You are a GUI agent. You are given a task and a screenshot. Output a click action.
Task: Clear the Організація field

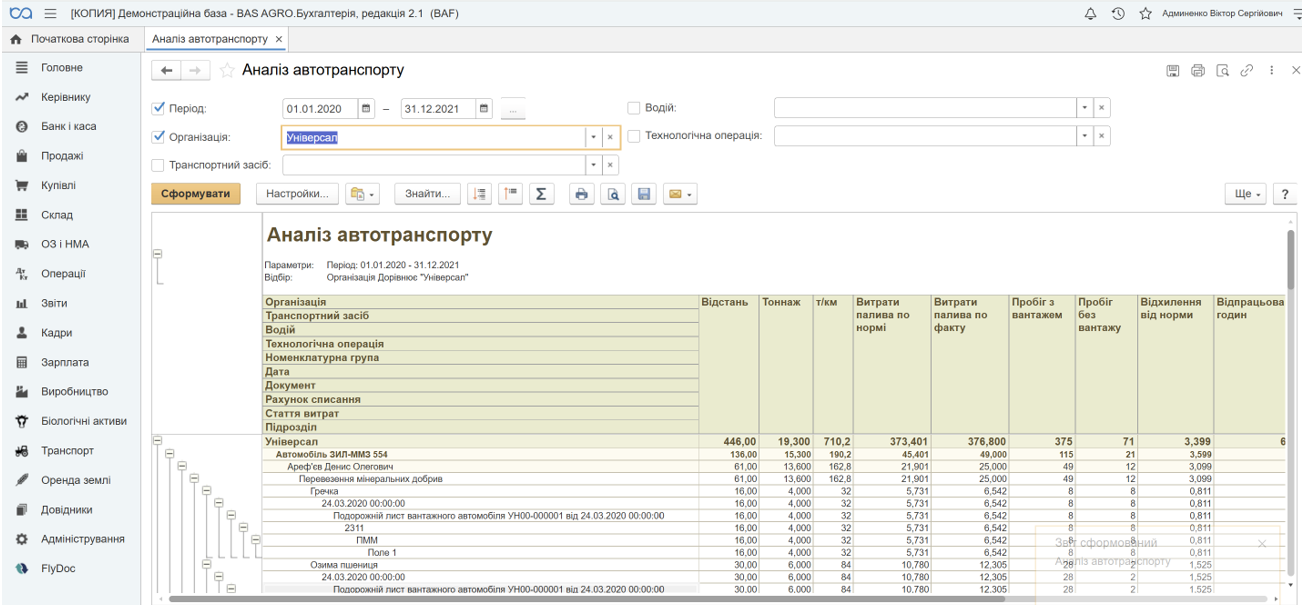[610, 137]
